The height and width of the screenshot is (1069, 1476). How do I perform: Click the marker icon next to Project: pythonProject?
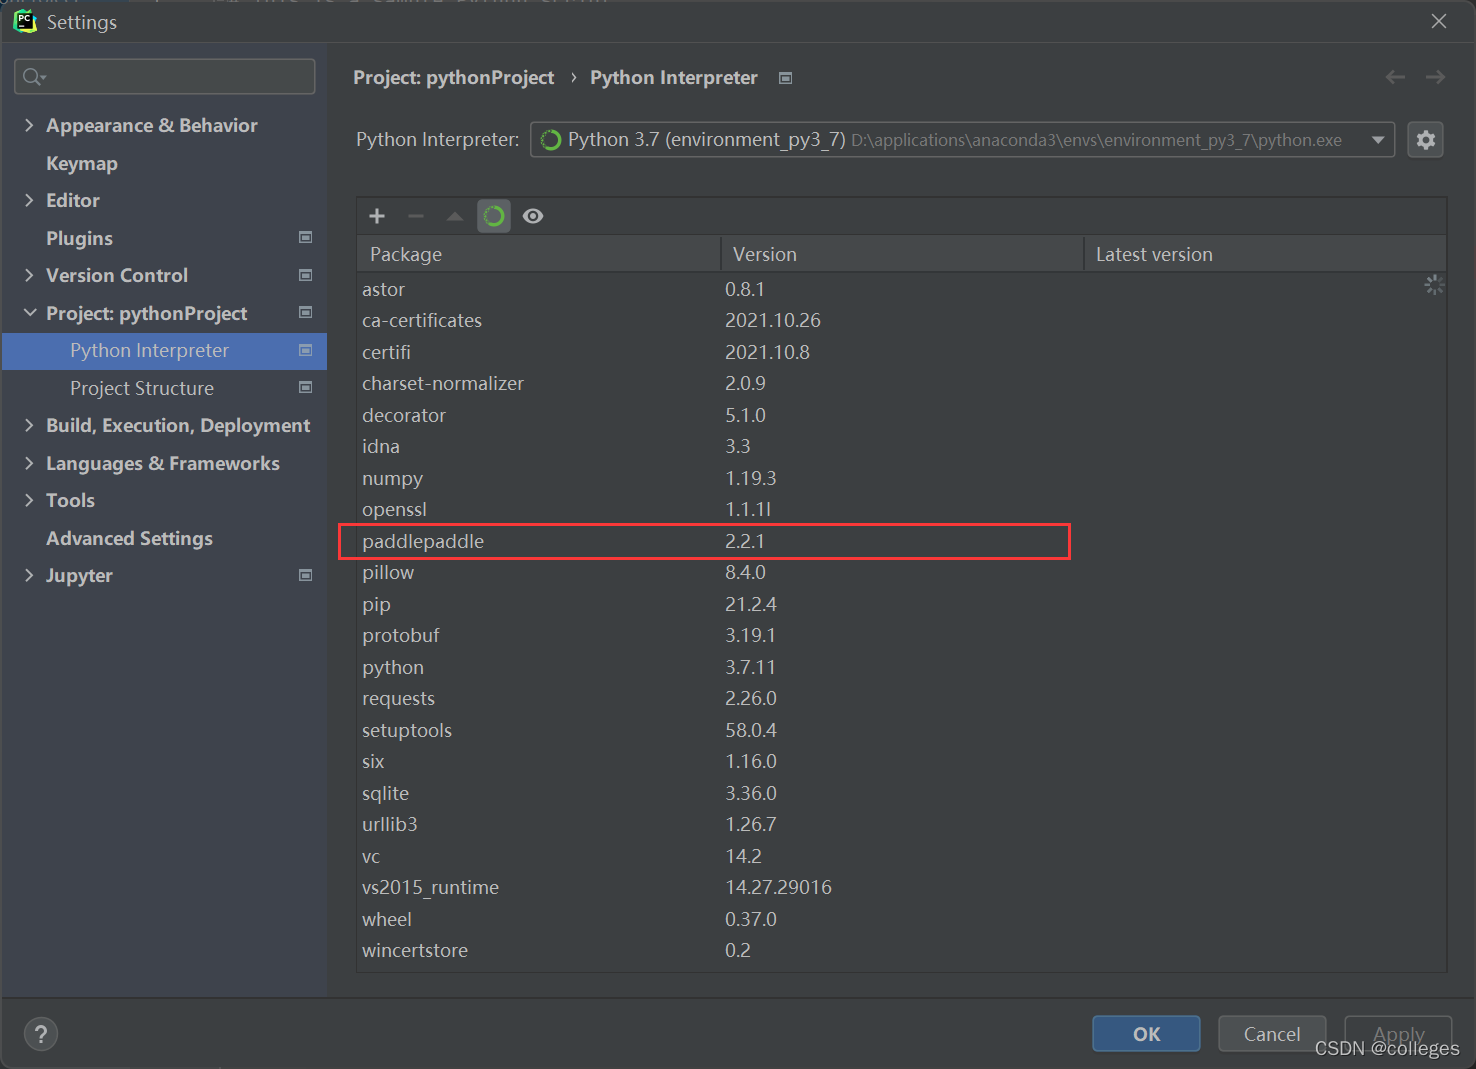tap(306, 312)
